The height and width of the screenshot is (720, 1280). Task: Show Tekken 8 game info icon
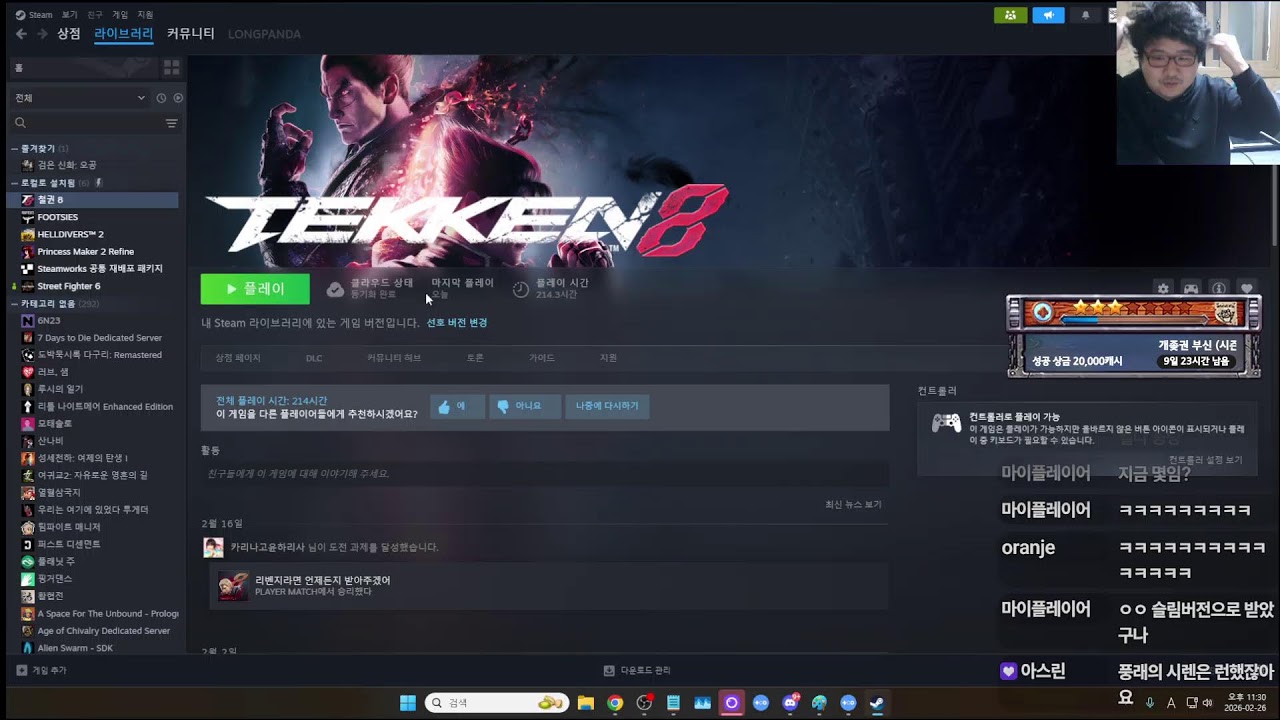[x=1219, y=288]
